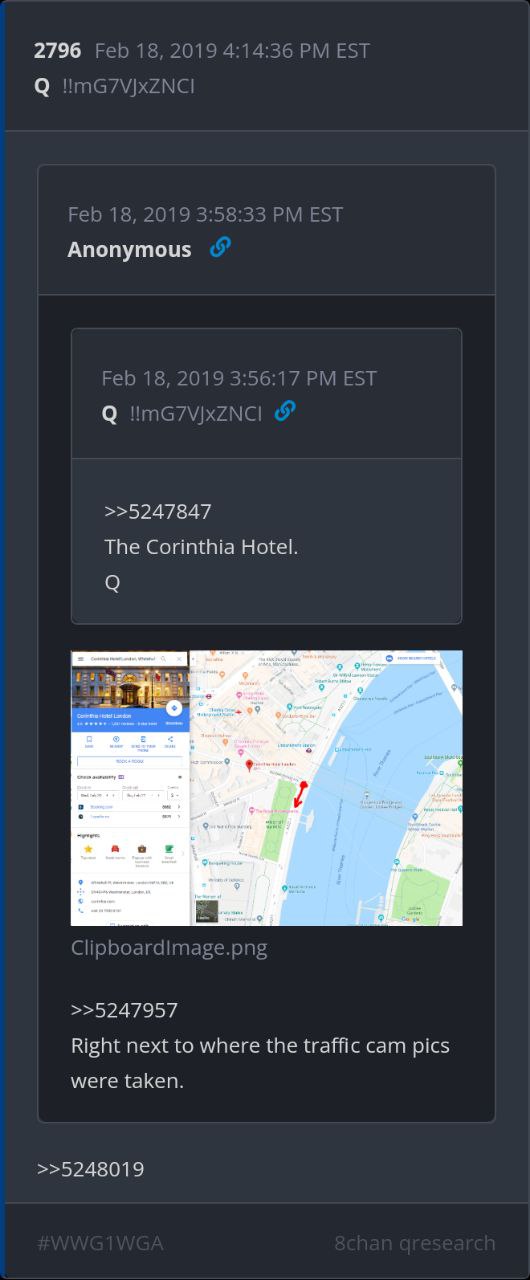Click the 8chan qresearch board label
Image resolution: width=530 pixels, height=1280 pixels.
tap(415, 1243)
